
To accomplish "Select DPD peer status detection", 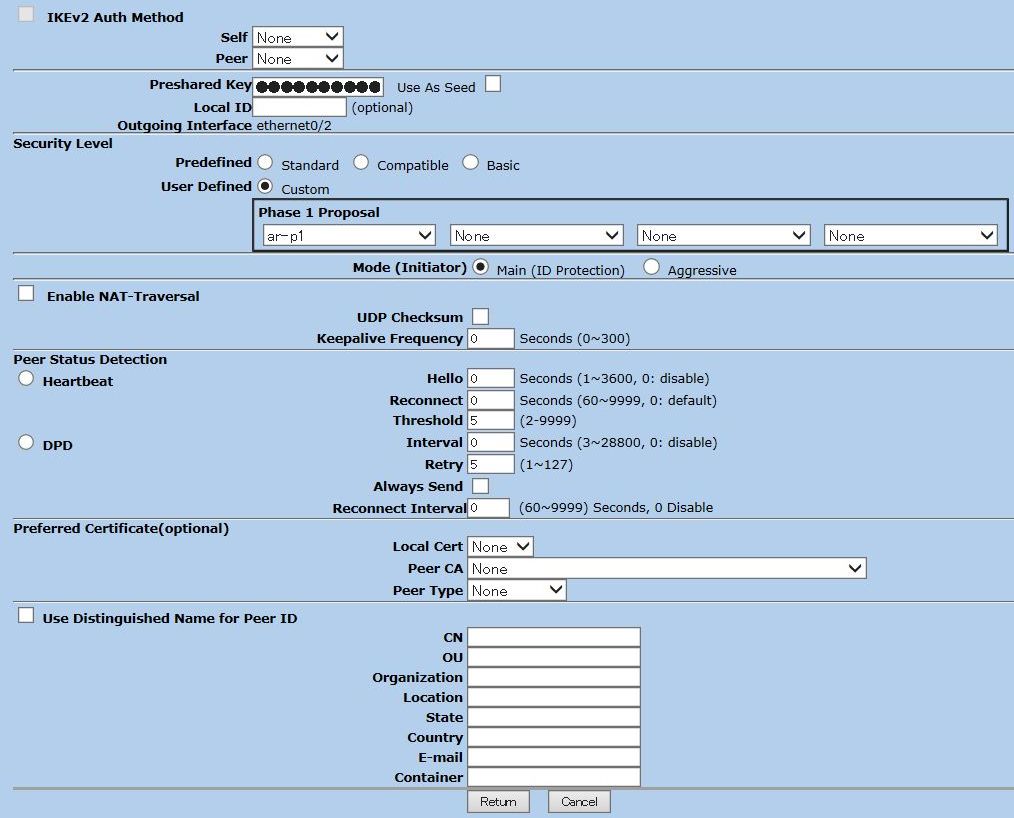I will pyautogui.click(x=26, y=443).
